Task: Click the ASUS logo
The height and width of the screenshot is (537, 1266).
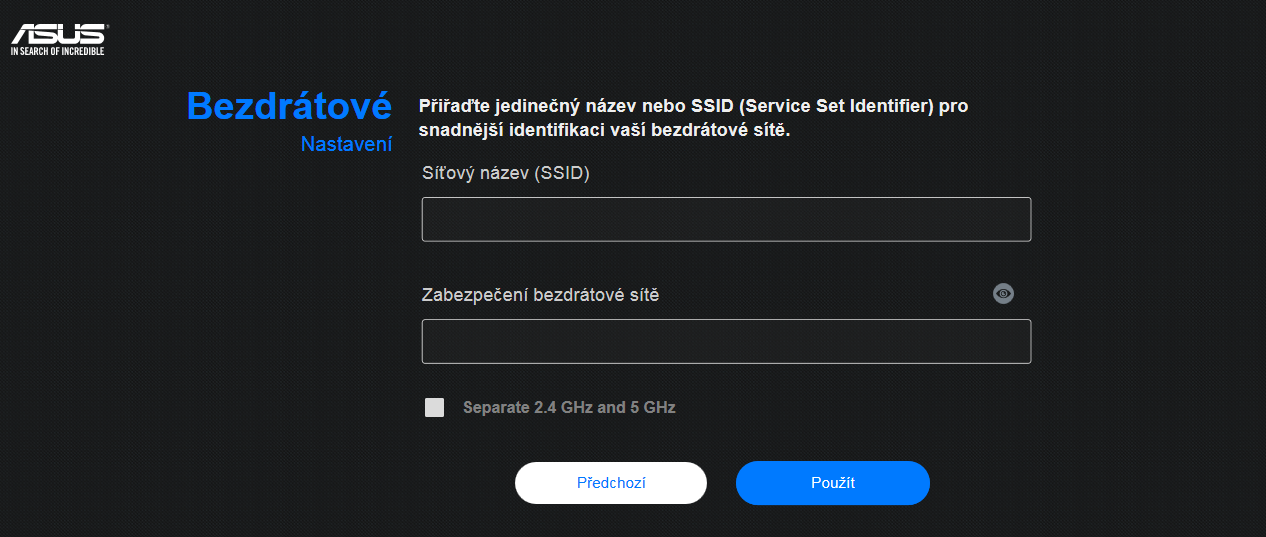Action: click(x=58, y=32)
